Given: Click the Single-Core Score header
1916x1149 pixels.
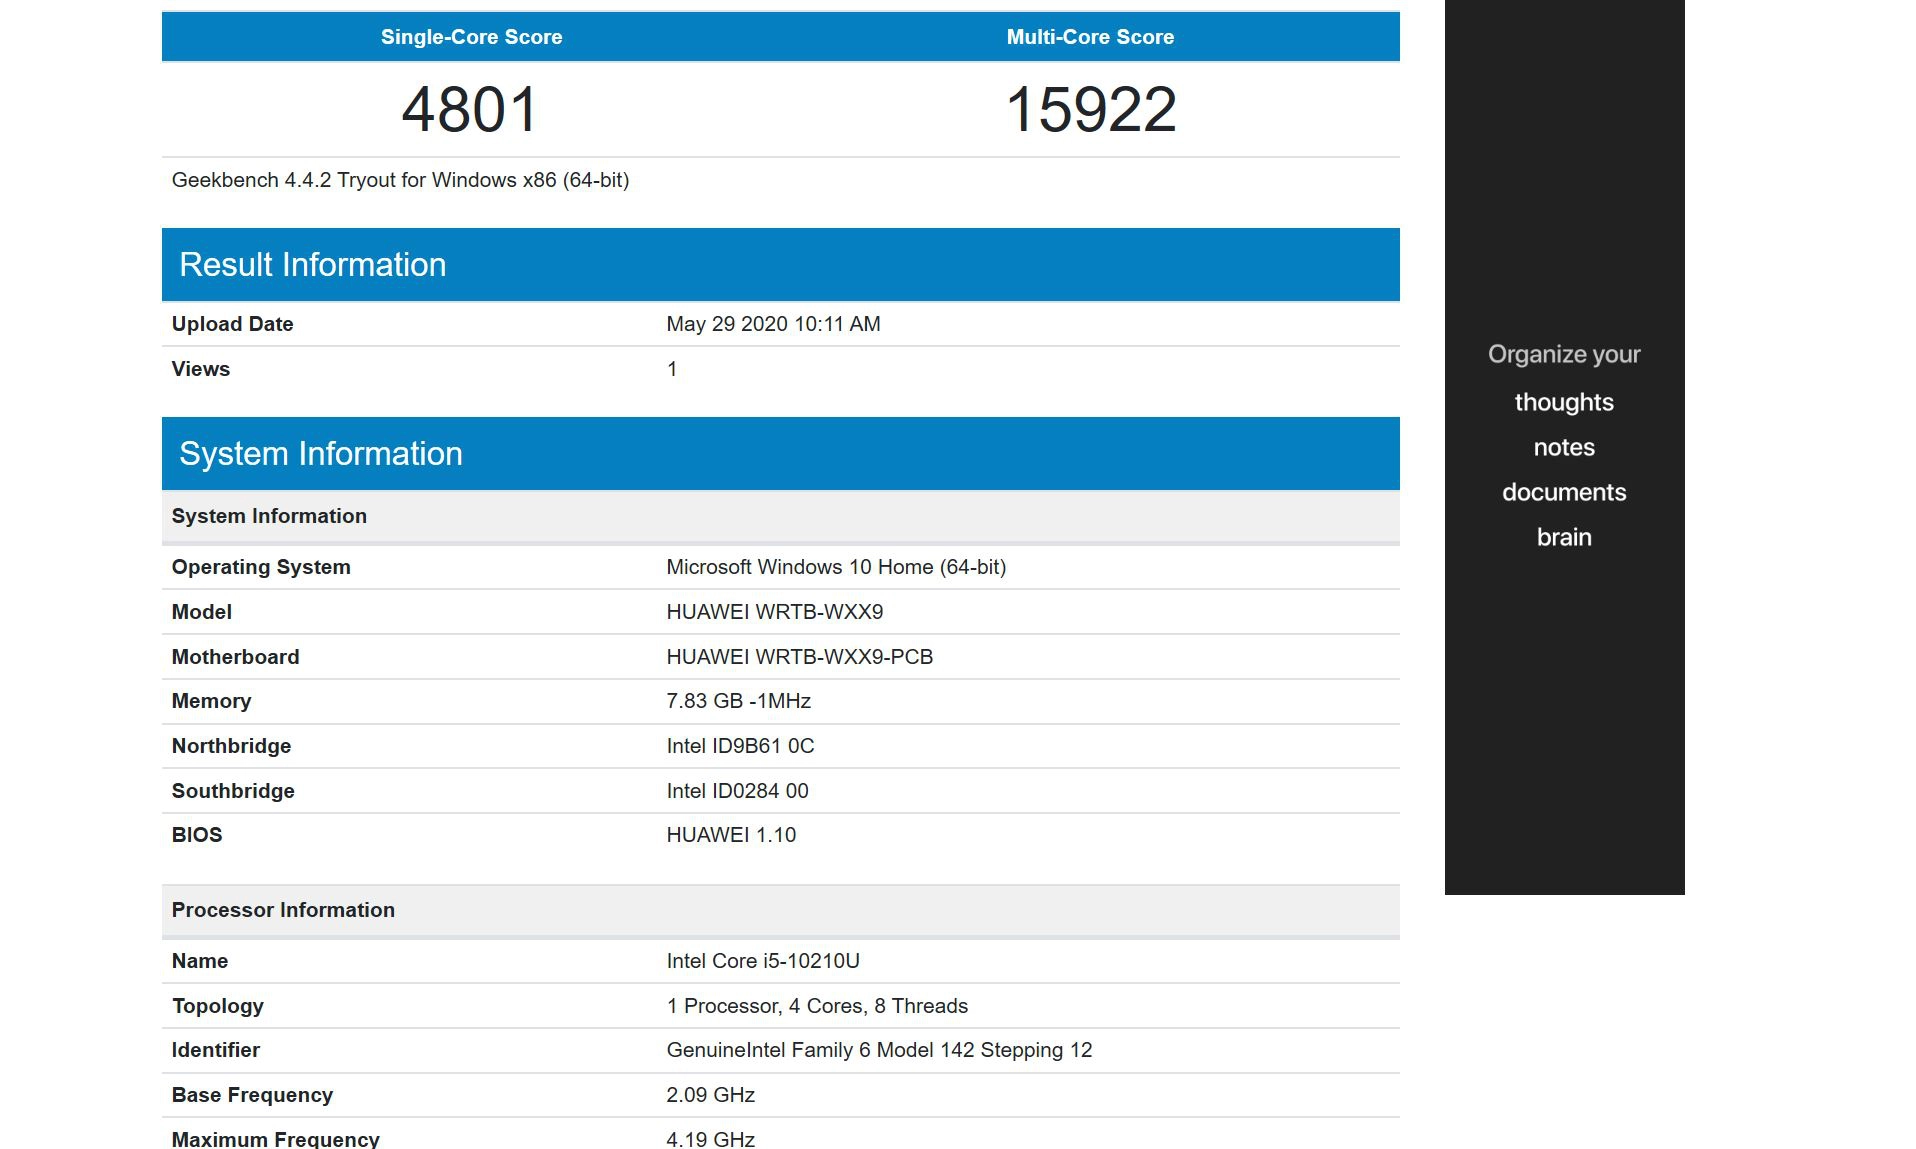Looking at the screenshot, I should (x=471, y=37).
